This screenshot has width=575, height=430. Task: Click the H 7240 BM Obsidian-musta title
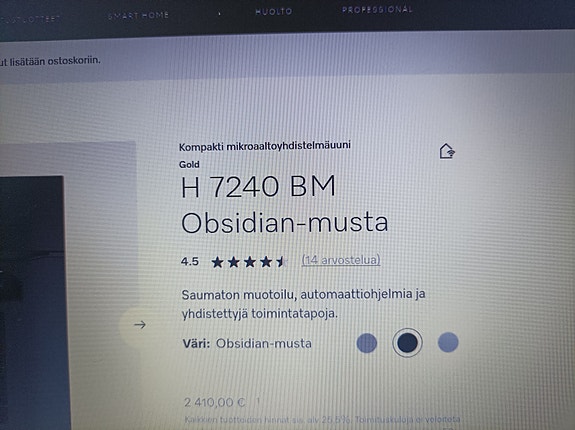[285, 205]
